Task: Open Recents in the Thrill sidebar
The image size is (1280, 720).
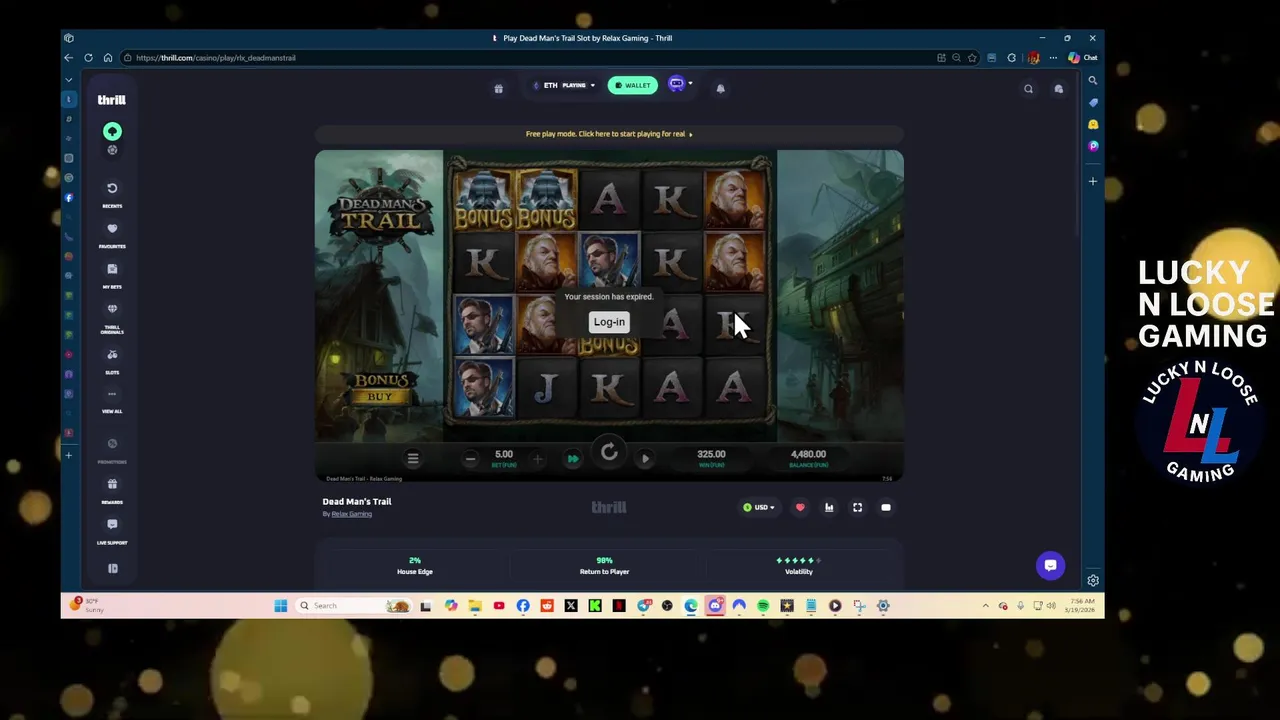Action: pyautogui.click(x=112, y=193)
